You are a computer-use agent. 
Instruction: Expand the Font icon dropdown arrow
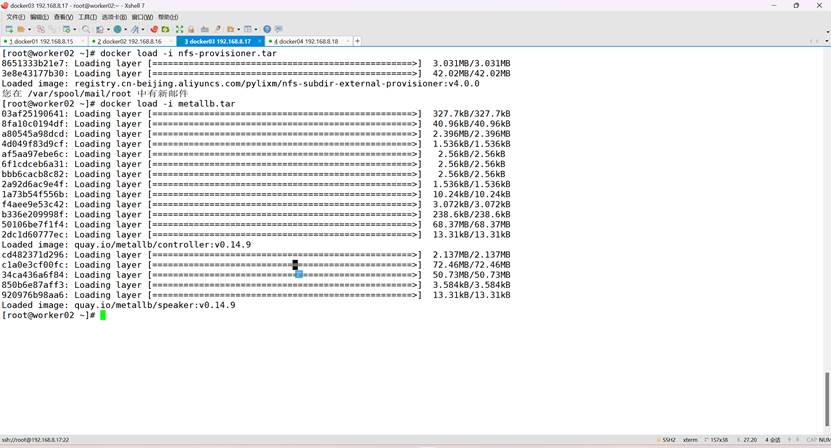(x=143, y=29)
